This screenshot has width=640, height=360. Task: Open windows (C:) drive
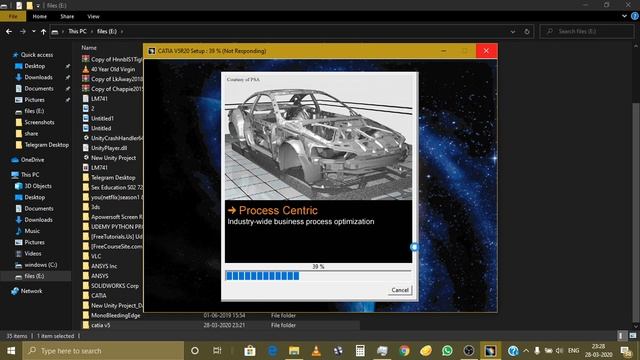pyautogui.click(x=40, y=265)
